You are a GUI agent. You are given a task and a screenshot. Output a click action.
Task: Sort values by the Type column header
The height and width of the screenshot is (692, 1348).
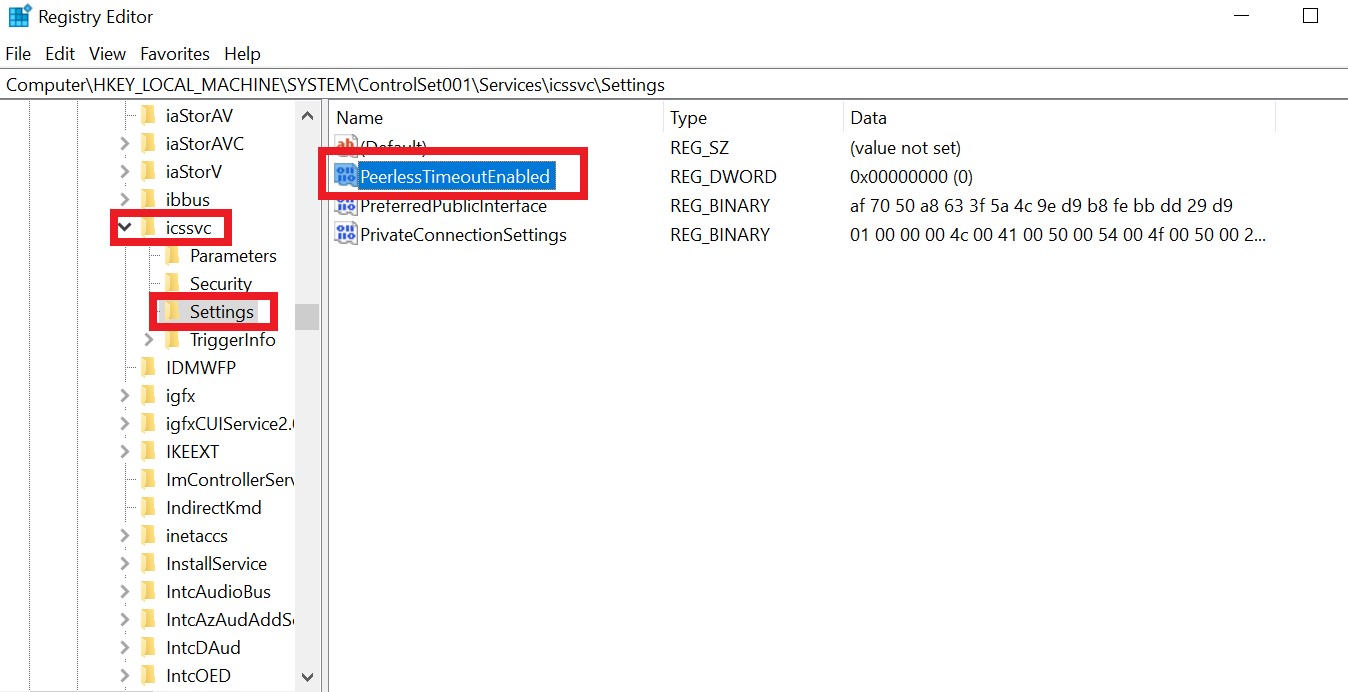688,117
